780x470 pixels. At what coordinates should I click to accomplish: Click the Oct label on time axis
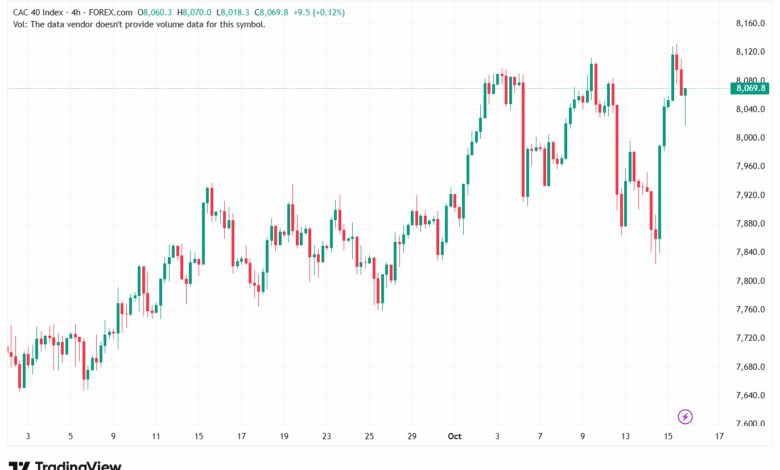coord(454,436)
